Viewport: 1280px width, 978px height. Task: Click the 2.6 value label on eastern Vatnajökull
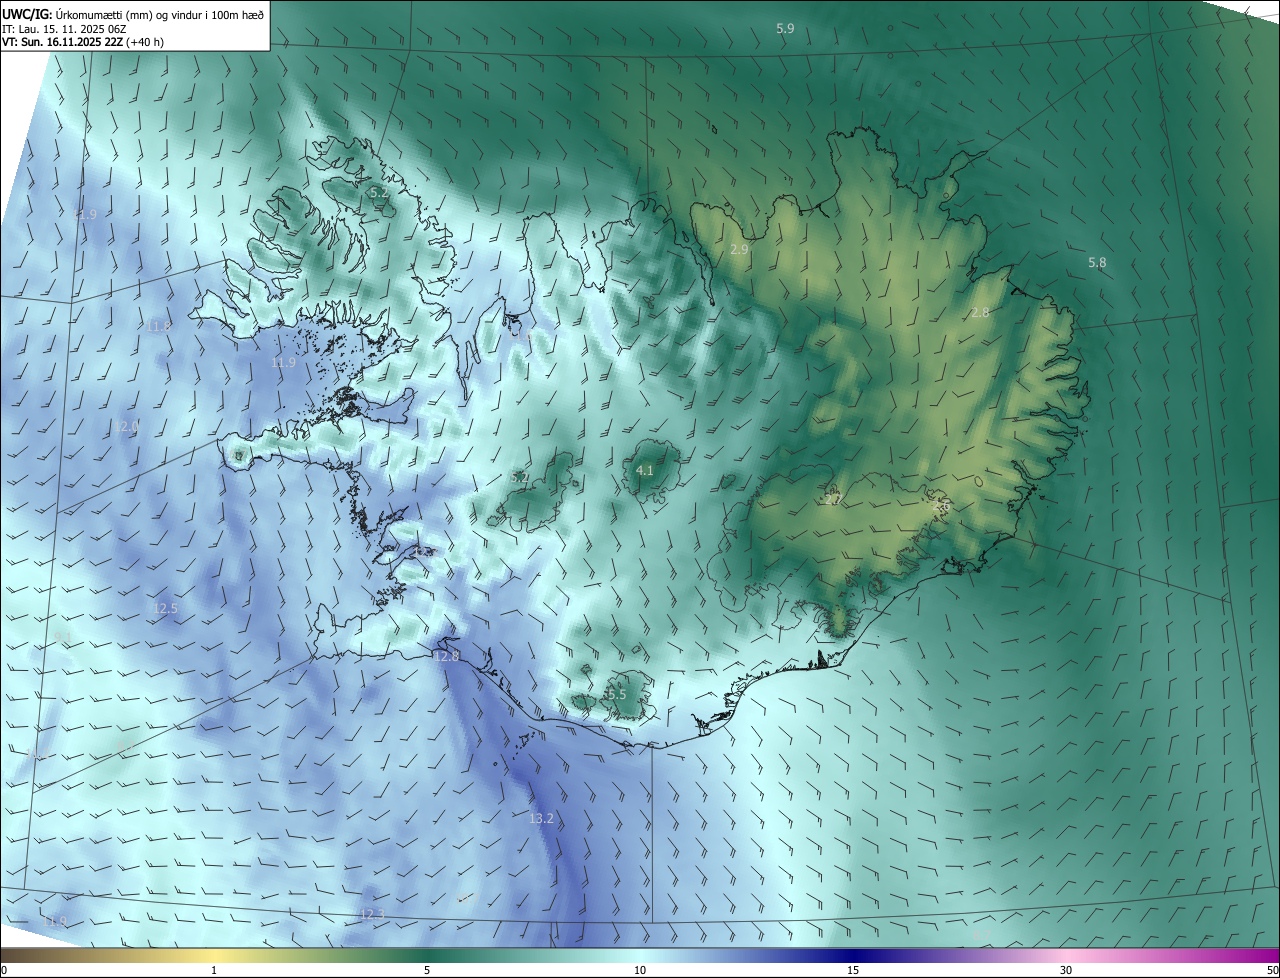tap(941, 508)
